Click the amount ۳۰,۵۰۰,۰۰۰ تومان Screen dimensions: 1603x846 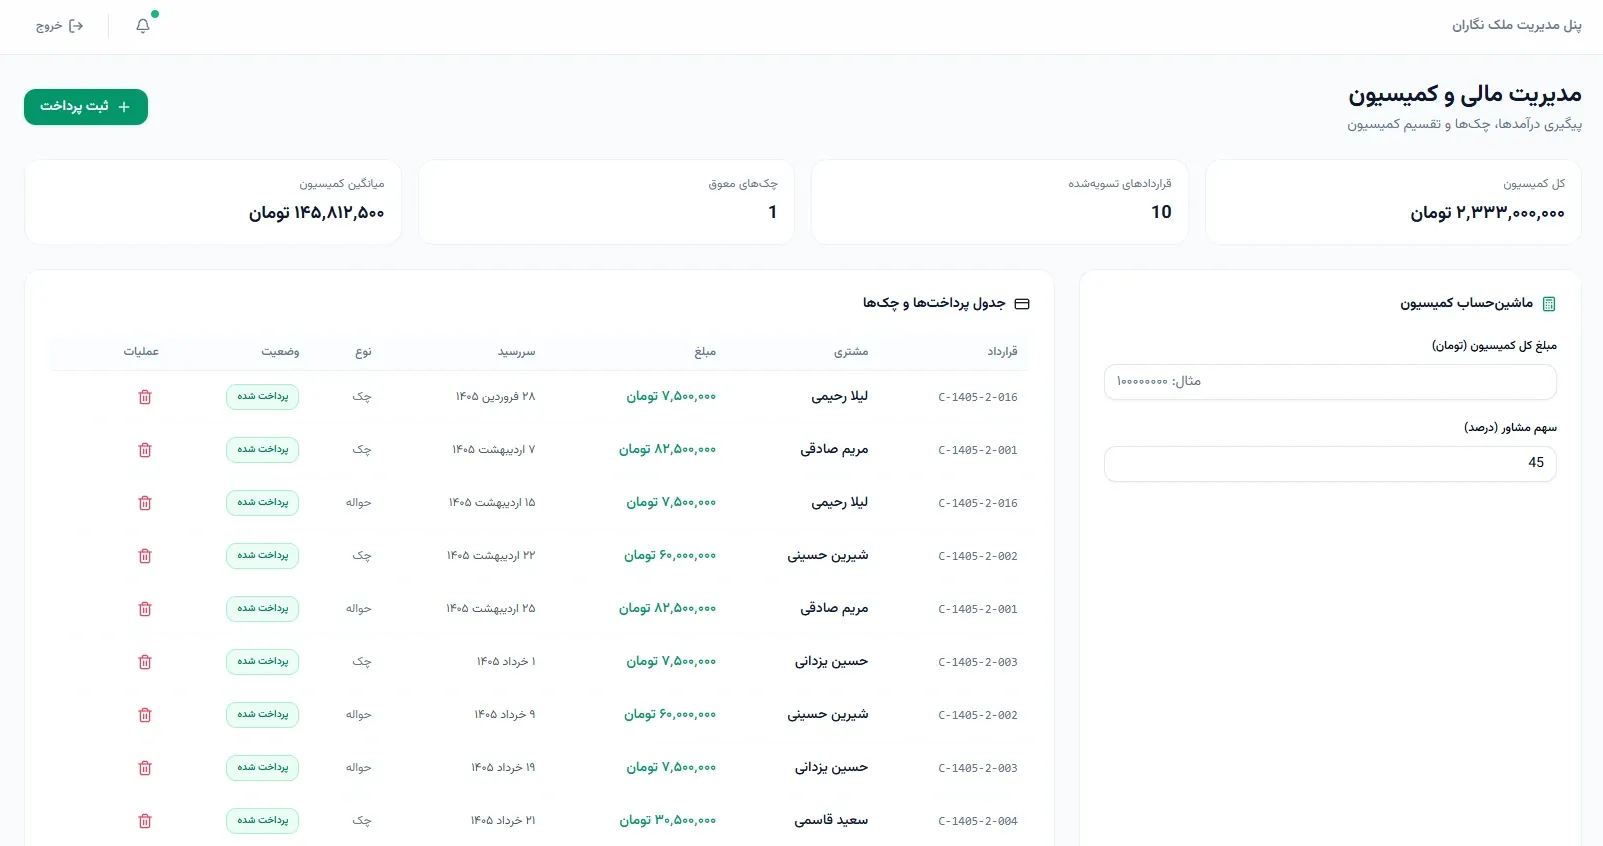tap(668, 821)
